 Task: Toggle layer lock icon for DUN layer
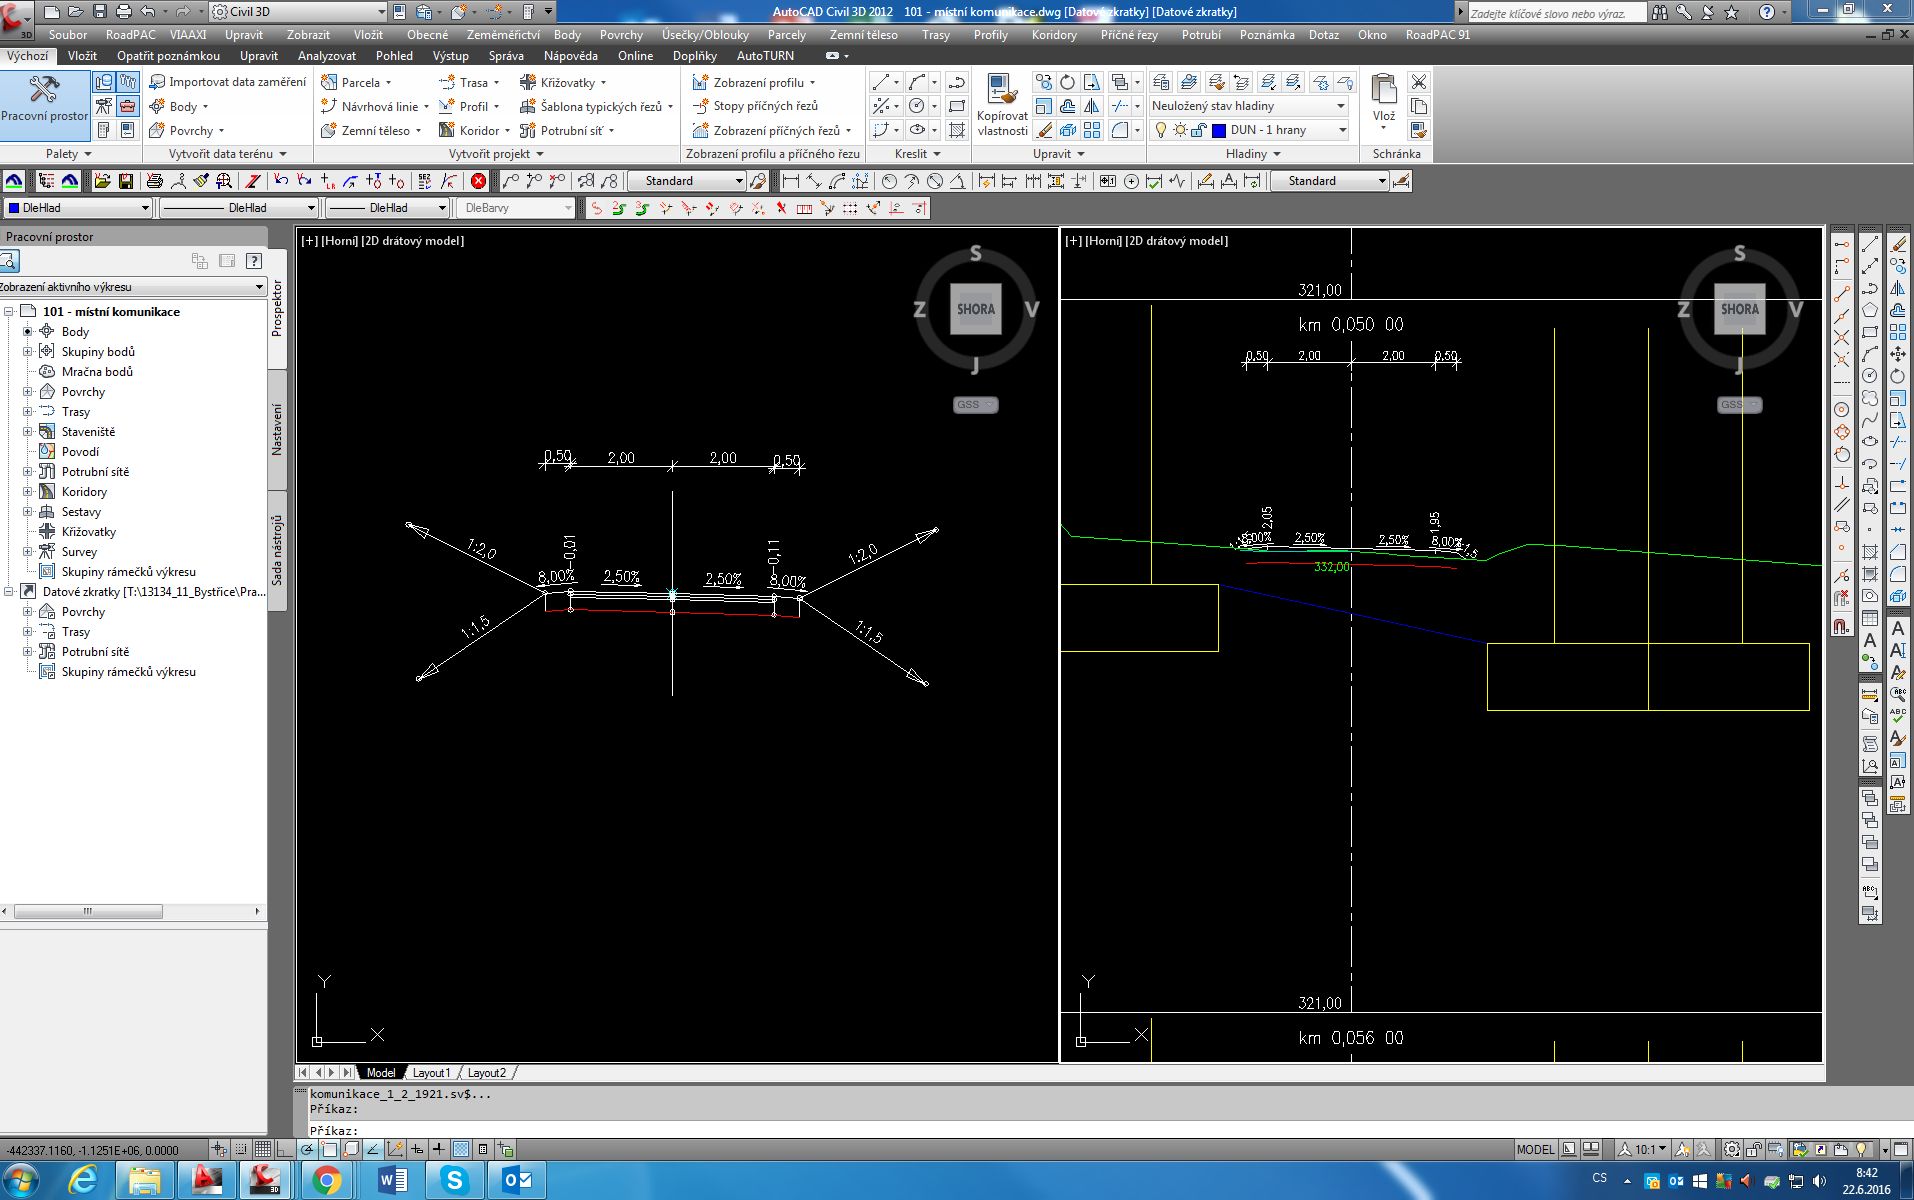[1199, 130]
